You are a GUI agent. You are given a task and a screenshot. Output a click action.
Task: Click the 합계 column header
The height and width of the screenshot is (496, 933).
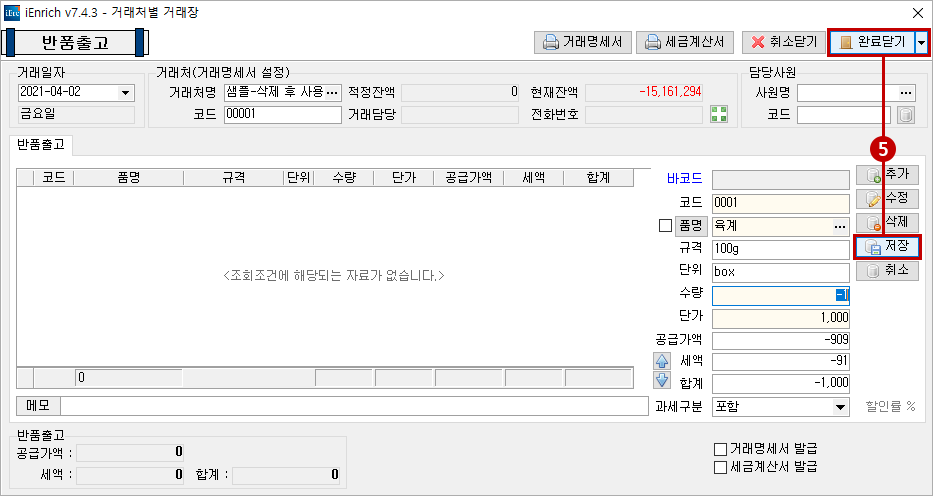598,178
